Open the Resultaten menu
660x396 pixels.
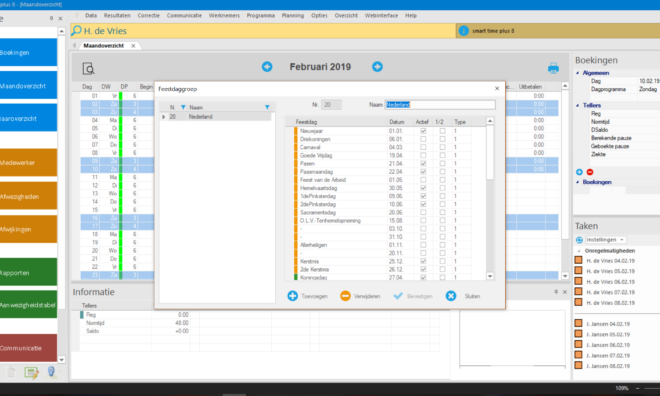pos(117,16)
